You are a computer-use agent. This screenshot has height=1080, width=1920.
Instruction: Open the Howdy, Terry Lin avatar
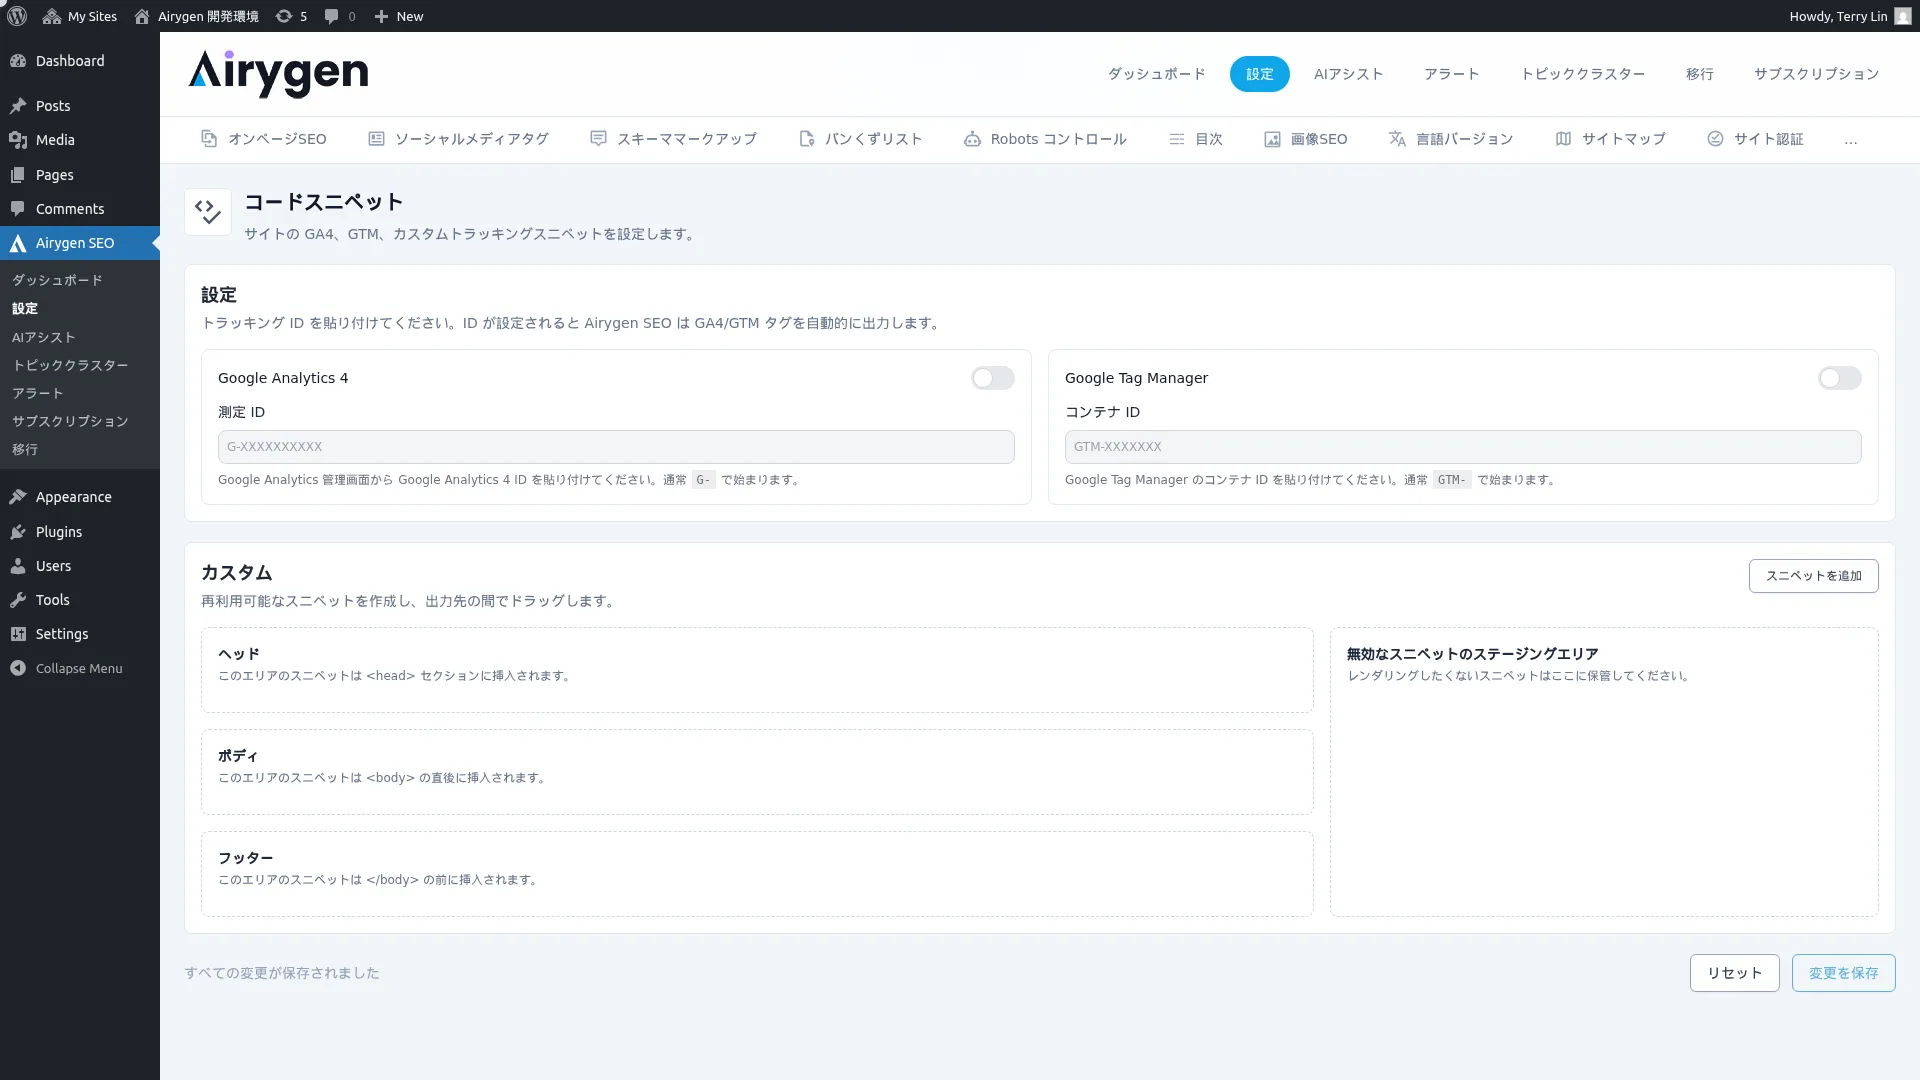[x=1902, y=16]
